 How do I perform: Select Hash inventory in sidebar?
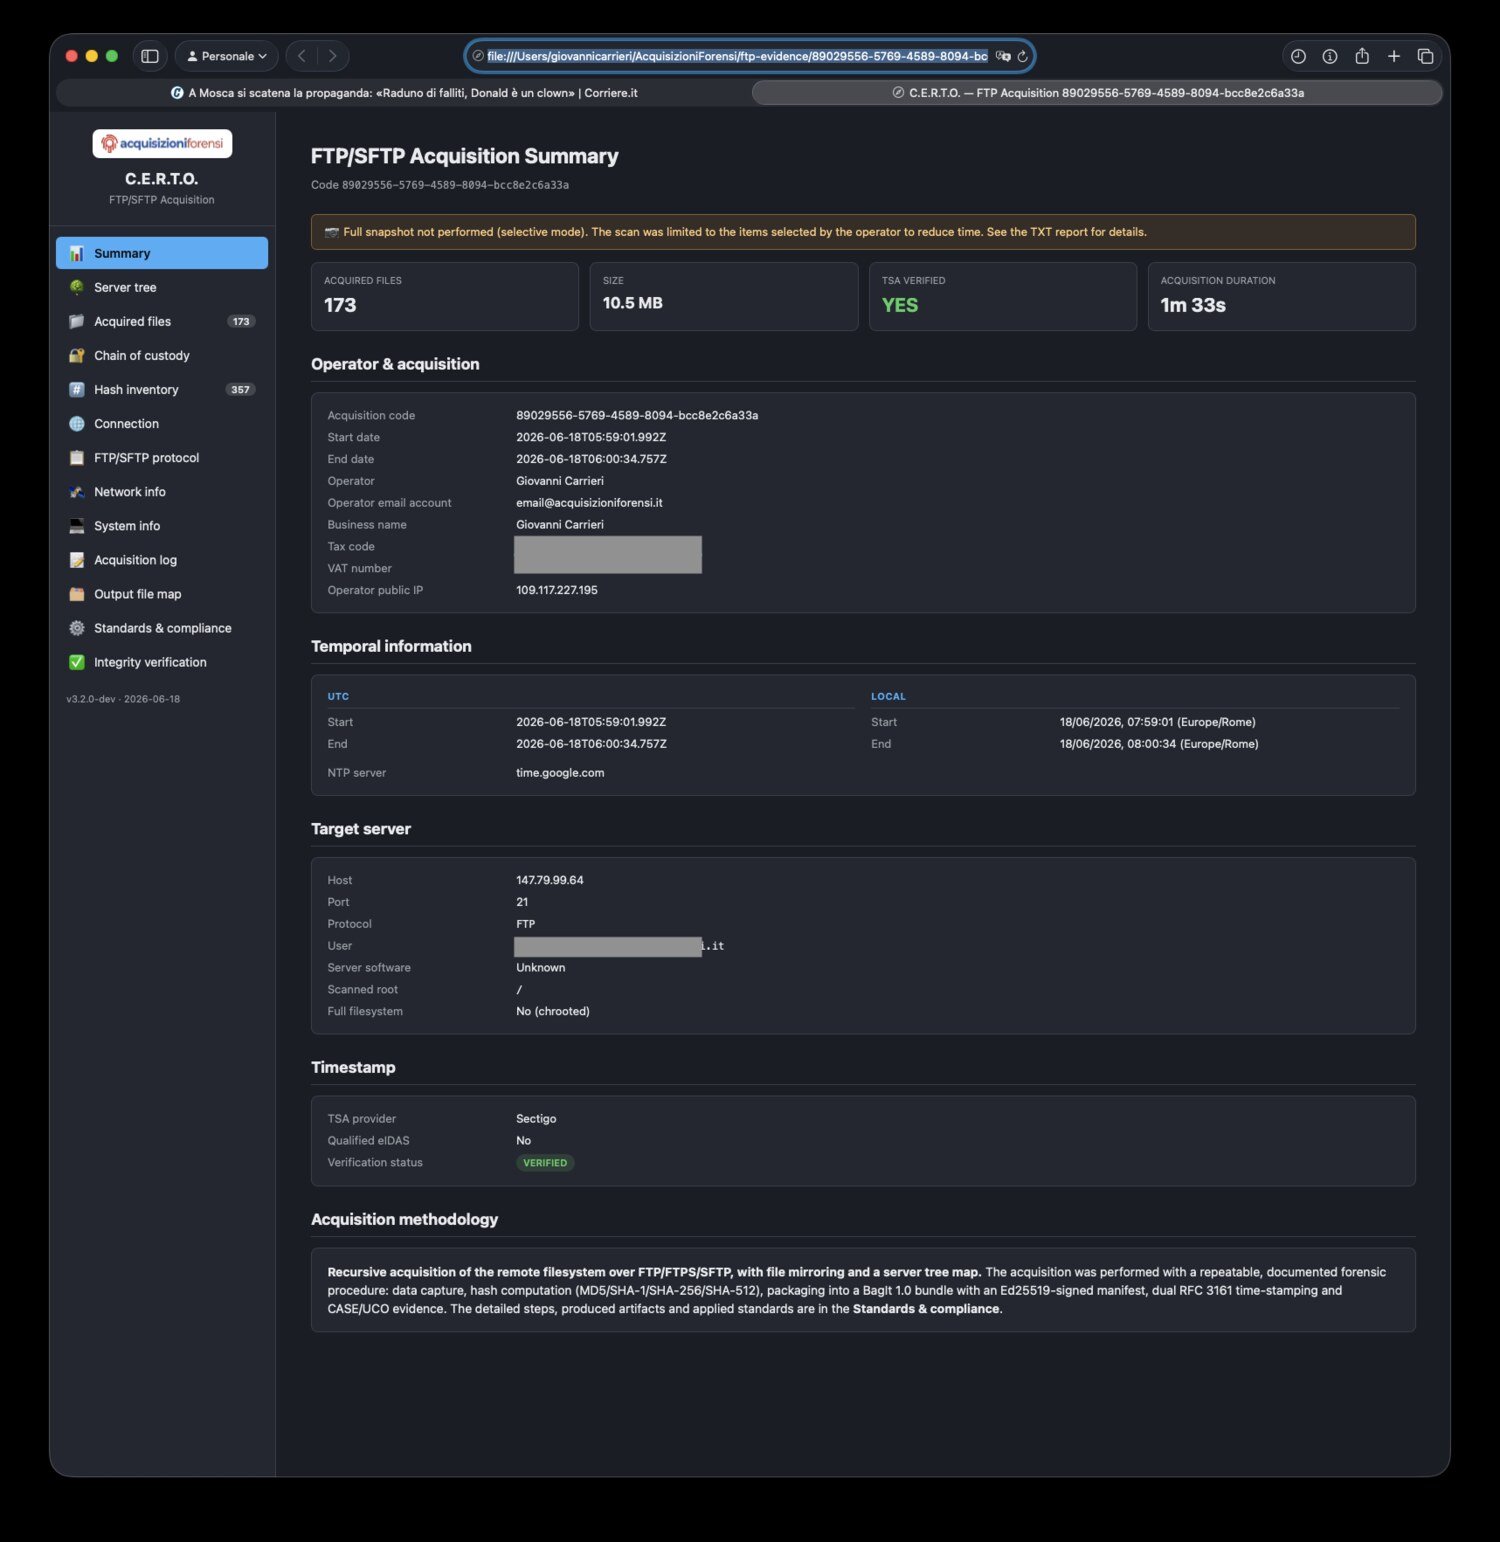[161, 389]
